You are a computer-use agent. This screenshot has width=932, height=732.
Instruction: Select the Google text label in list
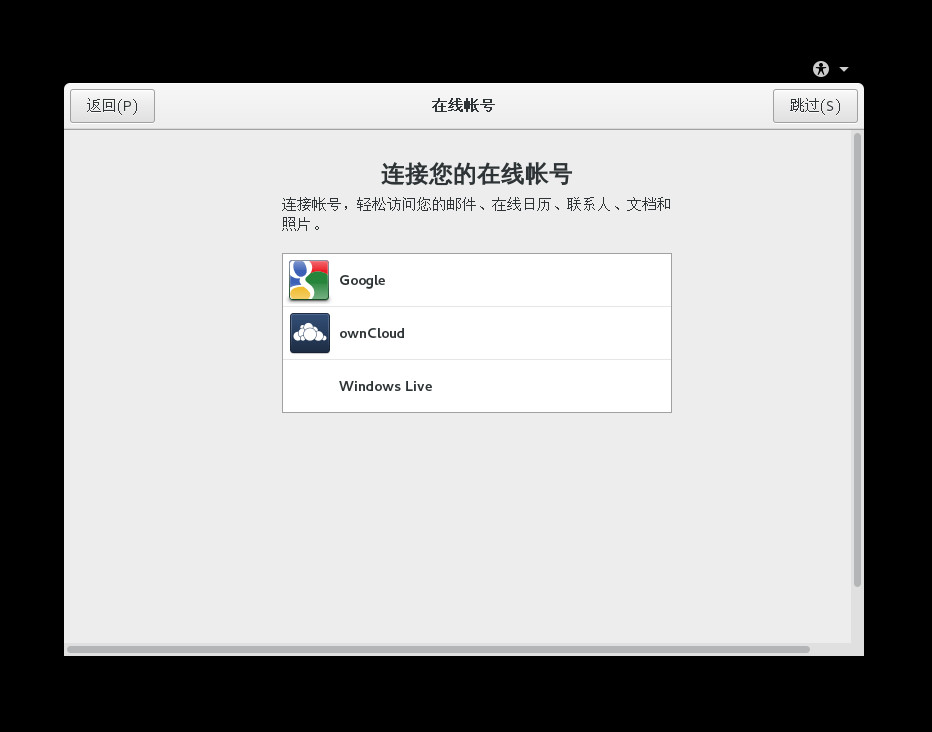(362, 281)
